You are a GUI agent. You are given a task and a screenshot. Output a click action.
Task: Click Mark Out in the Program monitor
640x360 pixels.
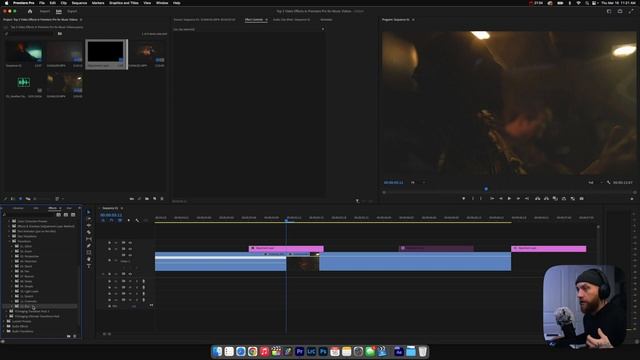click(481, 199)
